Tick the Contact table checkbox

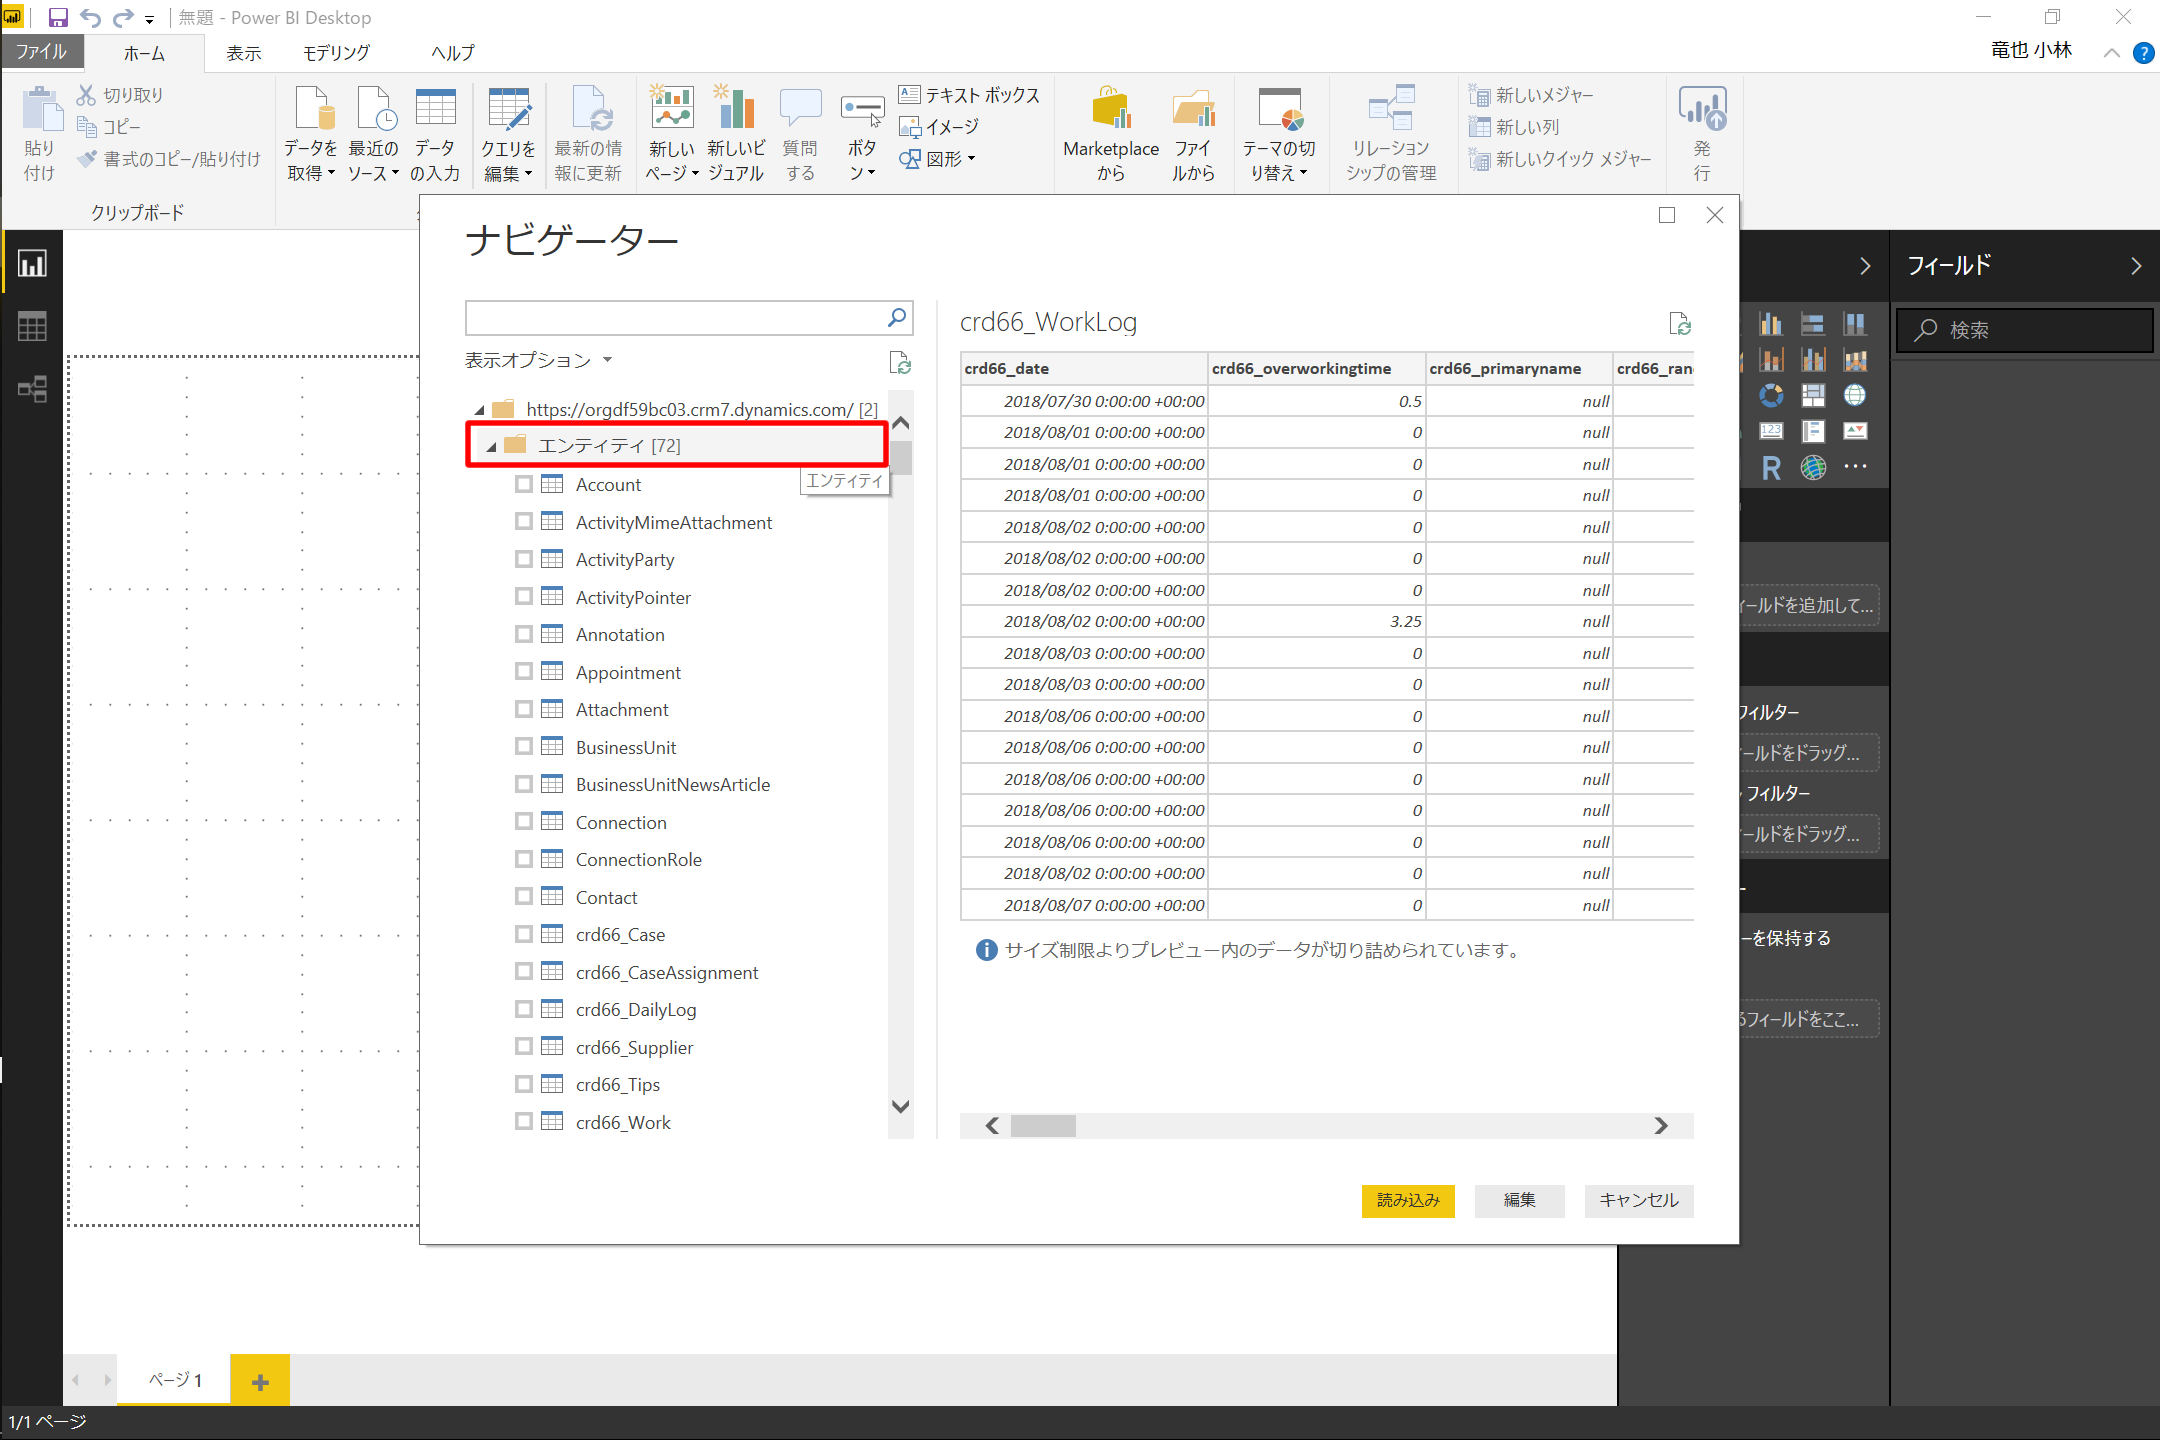pos(524,897)
